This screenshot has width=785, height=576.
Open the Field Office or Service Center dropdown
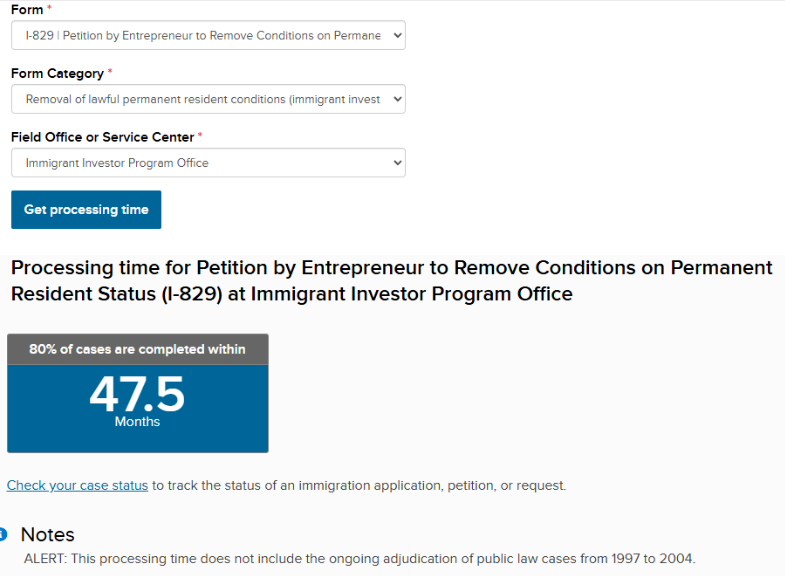pyautogui.click(x=200, y=162)
